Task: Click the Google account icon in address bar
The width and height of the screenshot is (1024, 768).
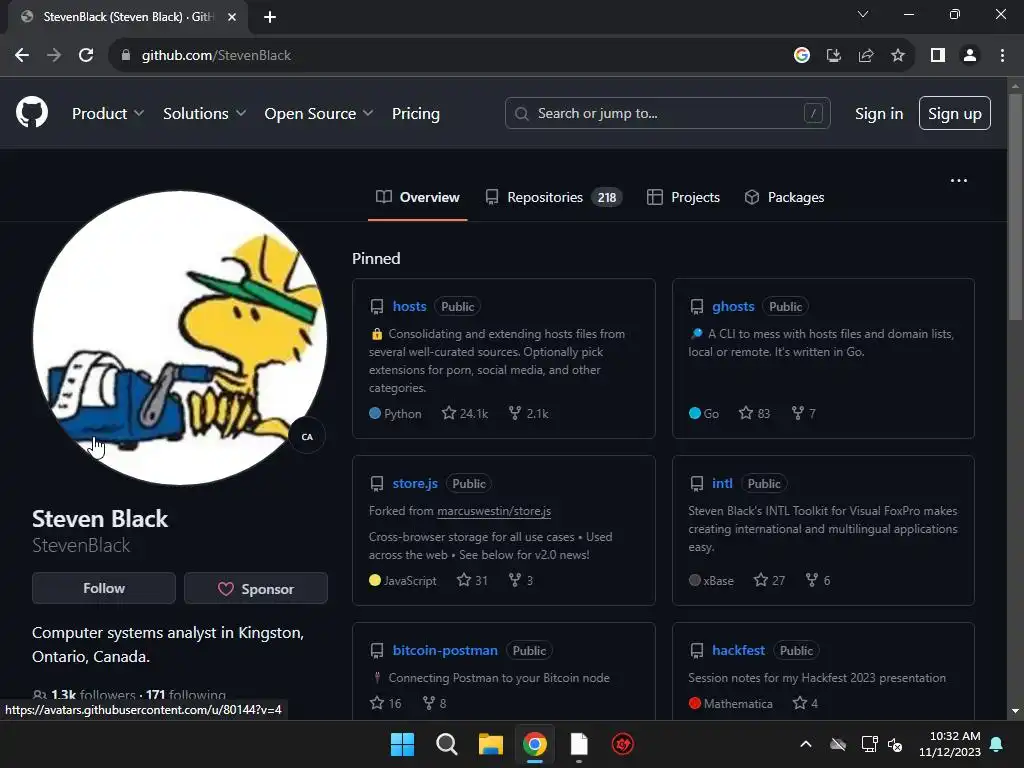Action: [x=801, y=56]
